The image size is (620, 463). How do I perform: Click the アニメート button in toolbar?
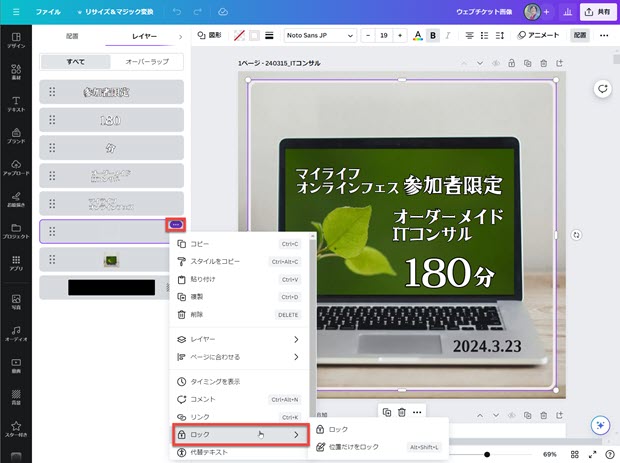pyautogui.click(x=538, y=35)
